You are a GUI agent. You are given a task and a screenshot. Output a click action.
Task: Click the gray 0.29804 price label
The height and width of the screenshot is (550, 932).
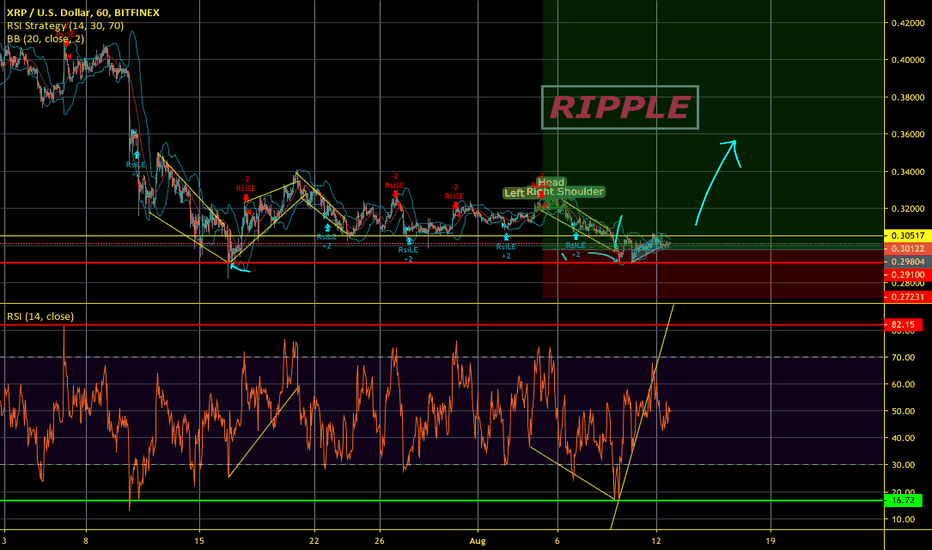click(x=908, y=262)
